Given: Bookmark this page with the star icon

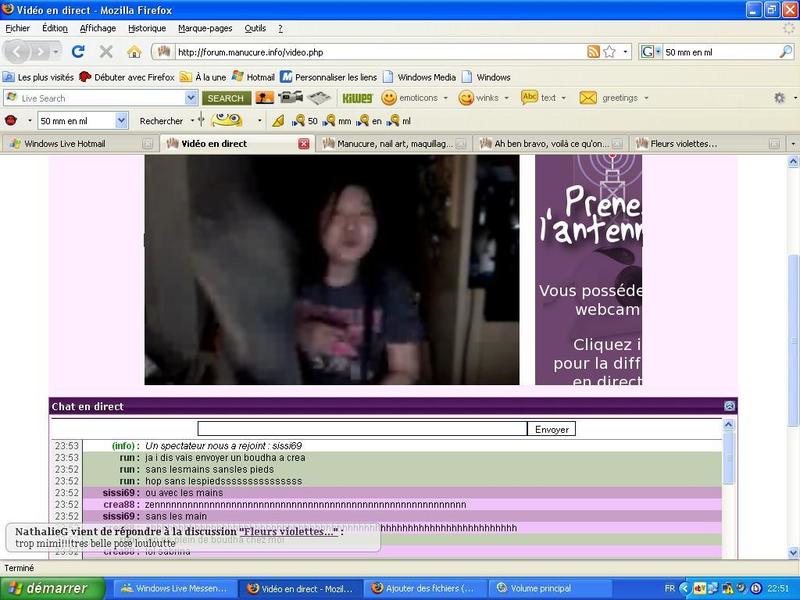Looking at the screenshot, I should click(x=610, y=51).
